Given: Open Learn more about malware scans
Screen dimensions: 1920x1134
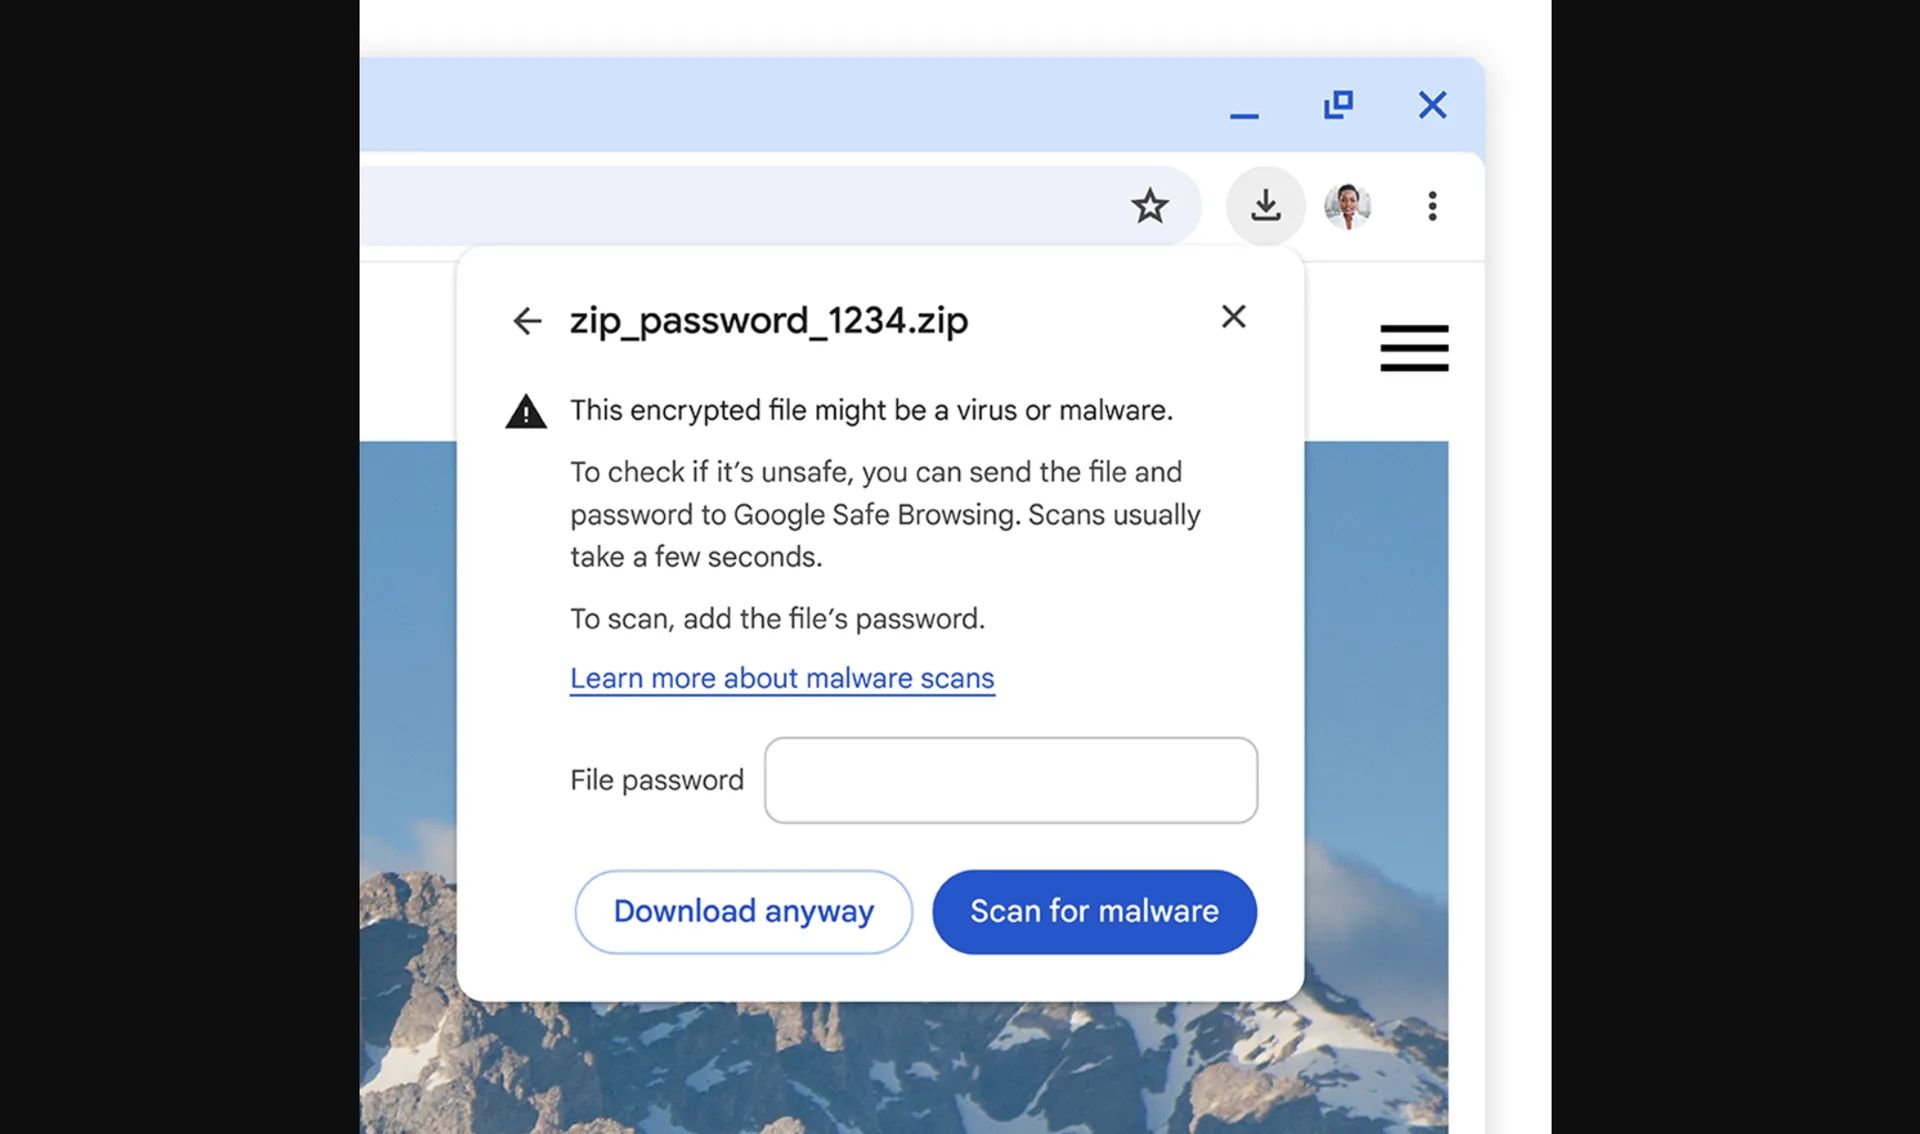Looking at the screenshot, I should pyautogui.click(x=782, y=678).
